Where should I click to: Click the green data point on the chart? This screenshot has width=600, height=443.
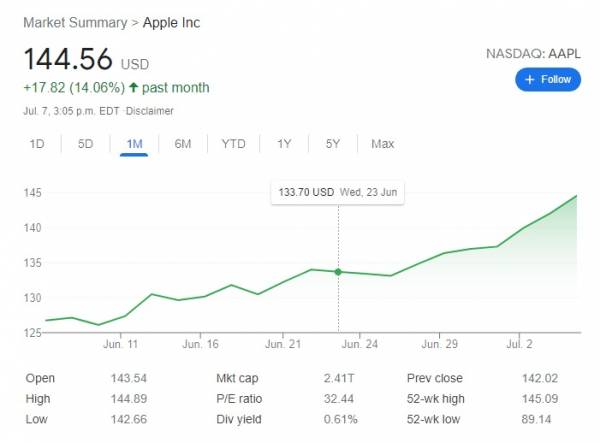click(x=338, y=272)
